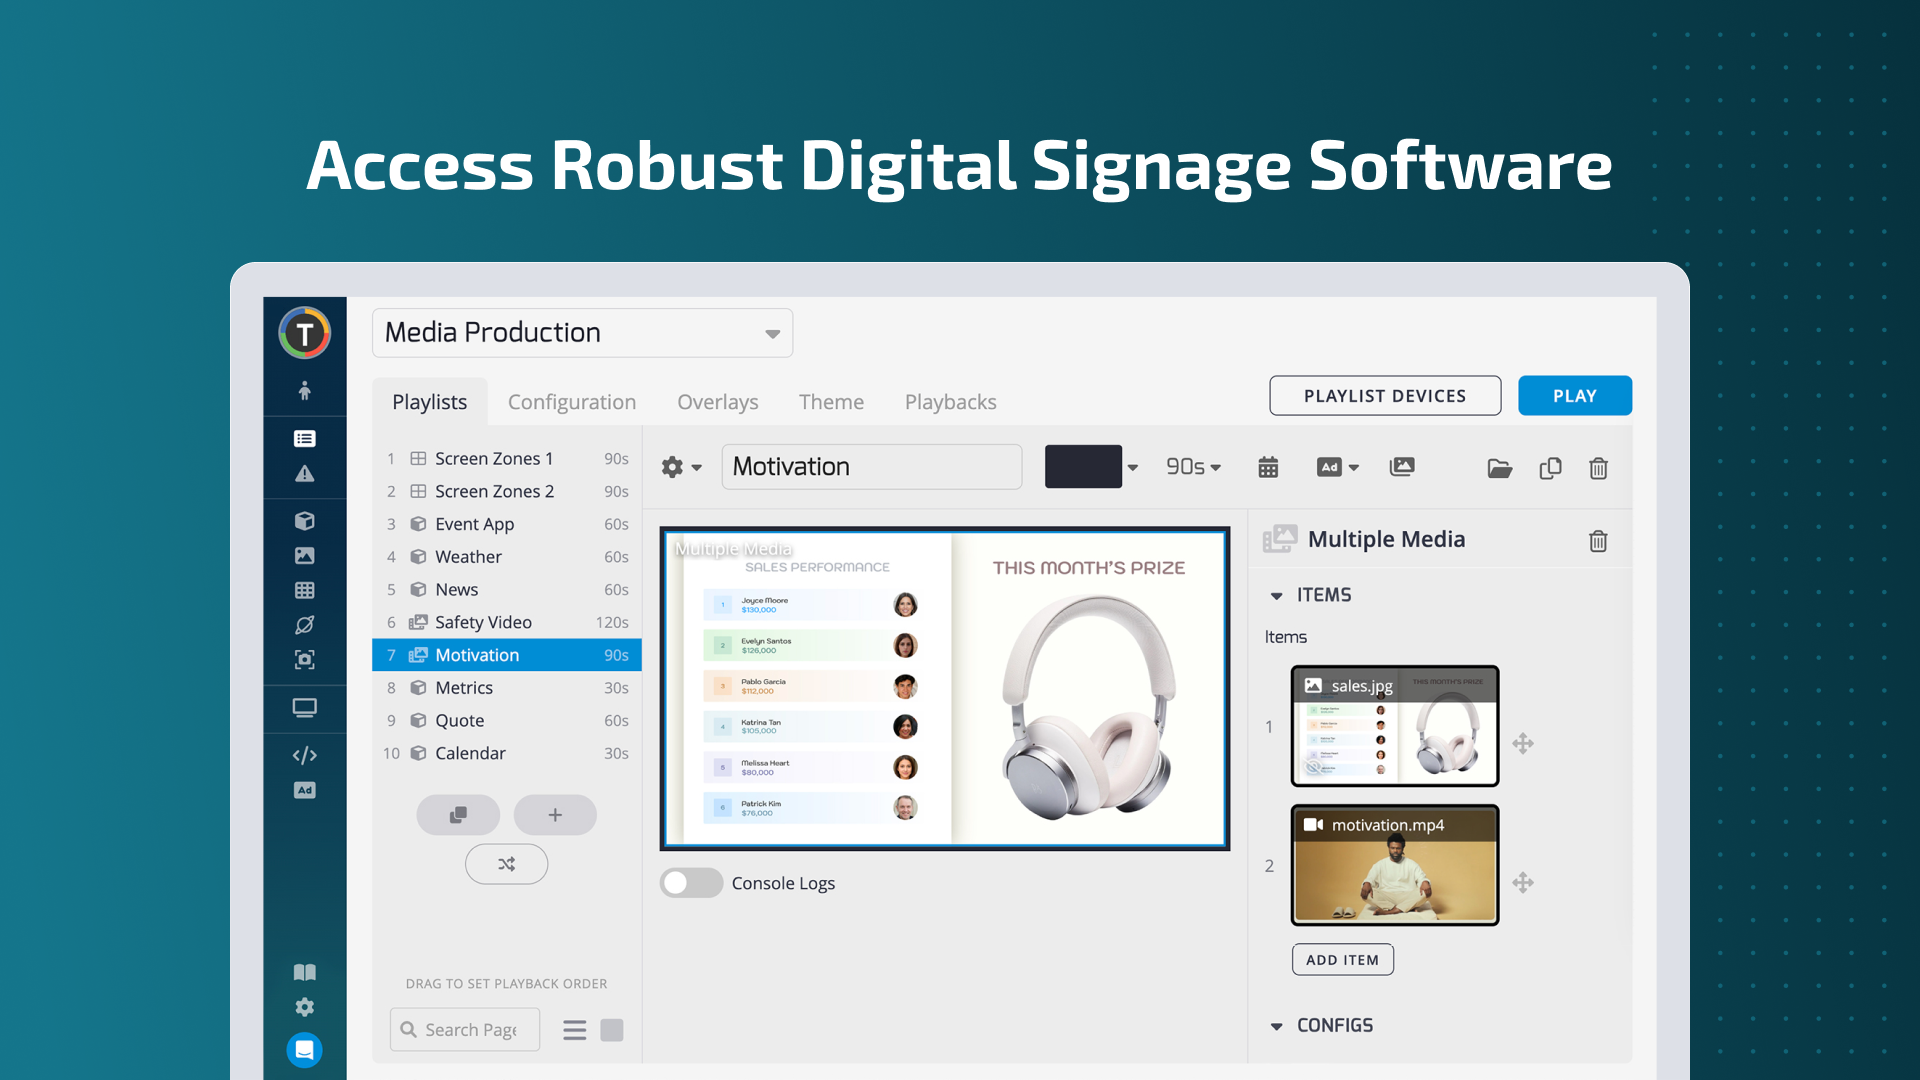Shuffle the playback order with the shuffle icon
This screenshot has width=1920, height=1080.
point(506,863)
